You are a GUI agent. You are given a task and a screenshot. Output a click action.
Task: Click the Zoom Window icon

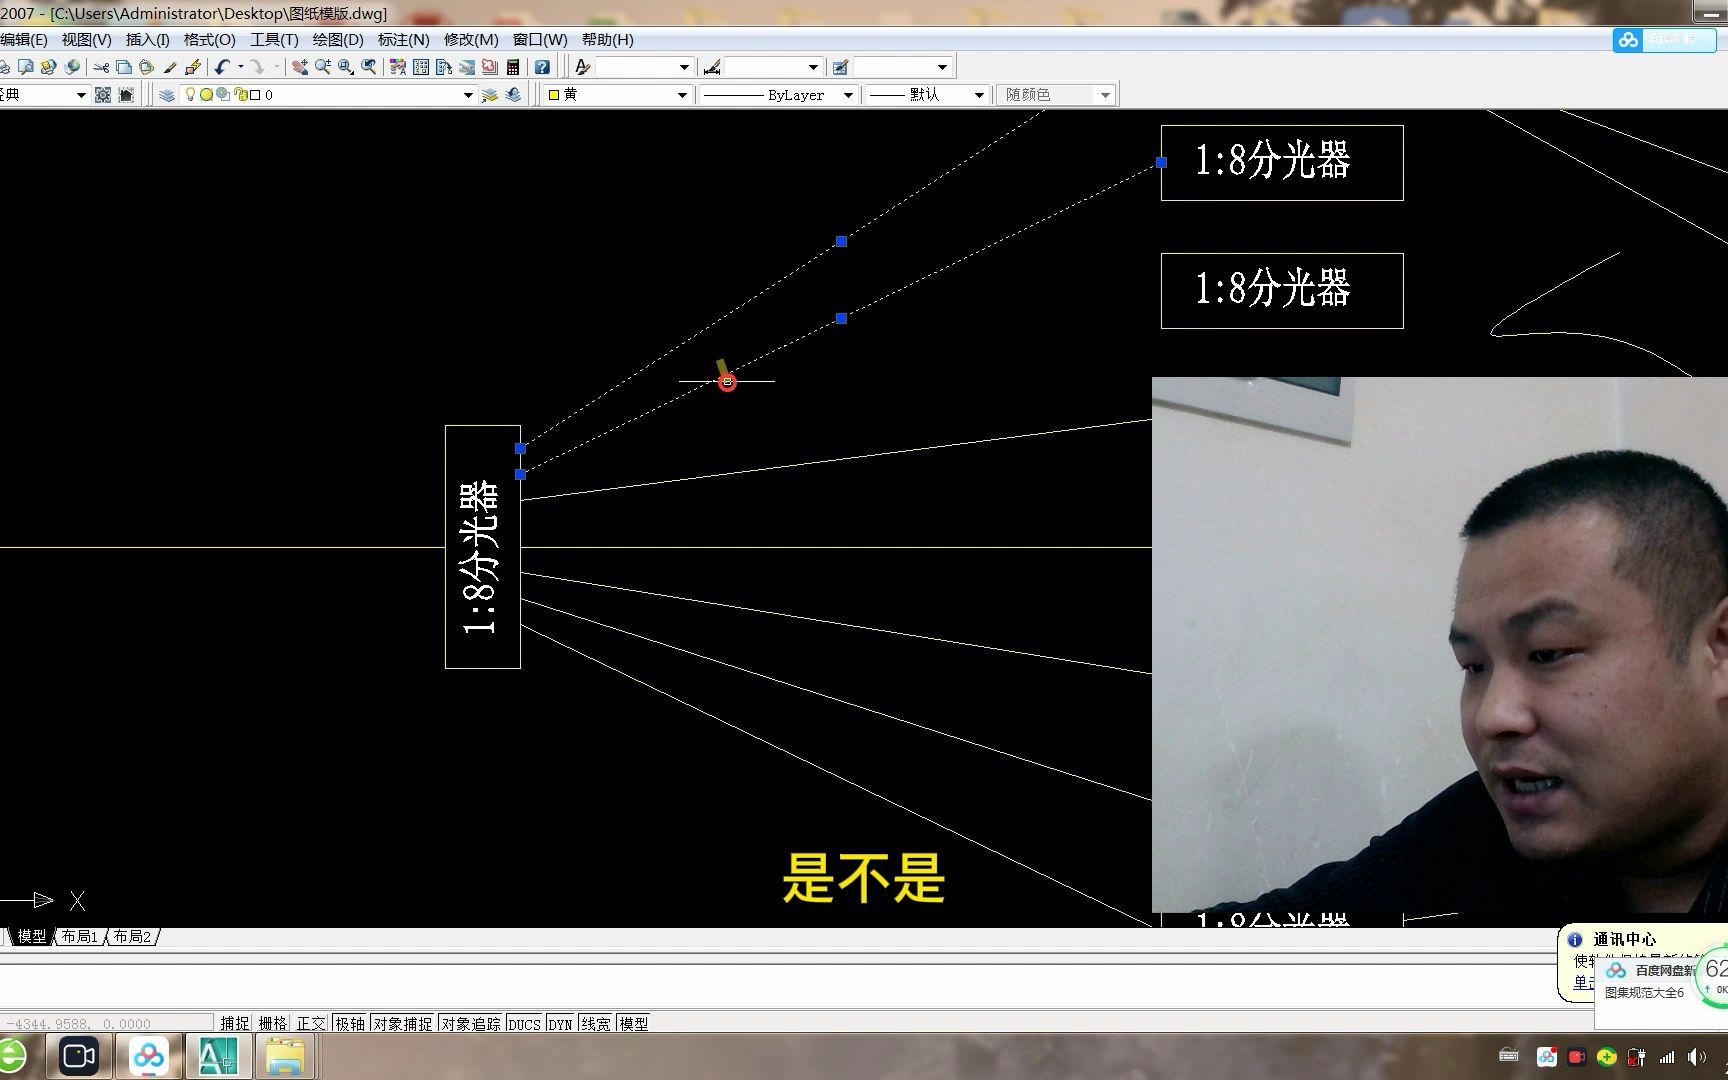point(346,67)
